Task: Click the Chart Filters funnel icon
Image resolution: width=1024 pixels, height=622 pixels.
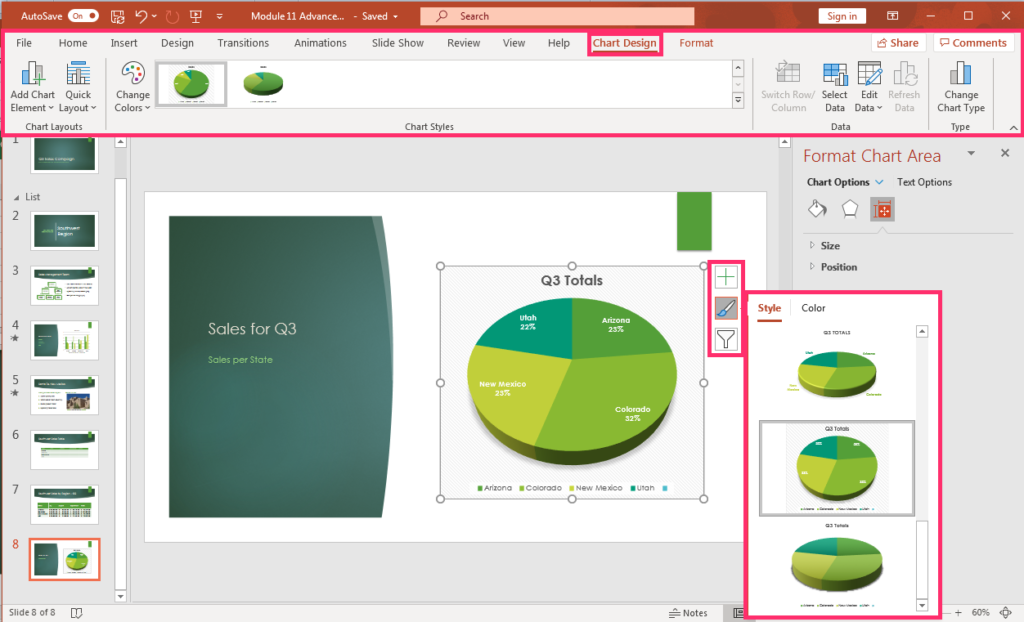Action: pos(726,340)
